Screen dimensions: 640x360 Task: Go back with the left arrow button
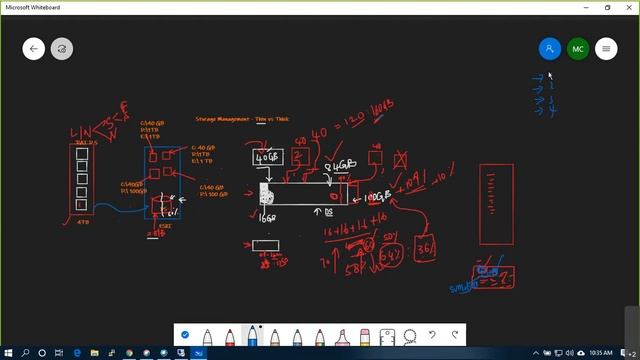(x=33, y=49)
